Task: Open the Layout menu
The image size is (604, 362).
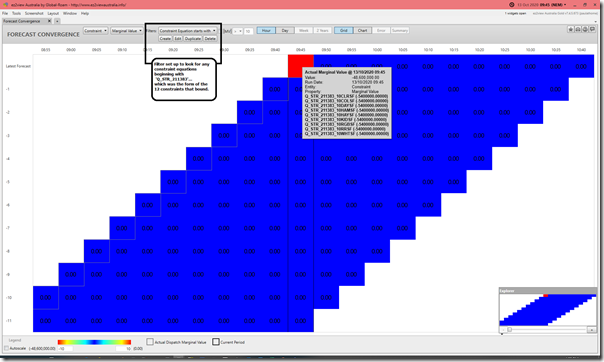Action: click(53, 13)
